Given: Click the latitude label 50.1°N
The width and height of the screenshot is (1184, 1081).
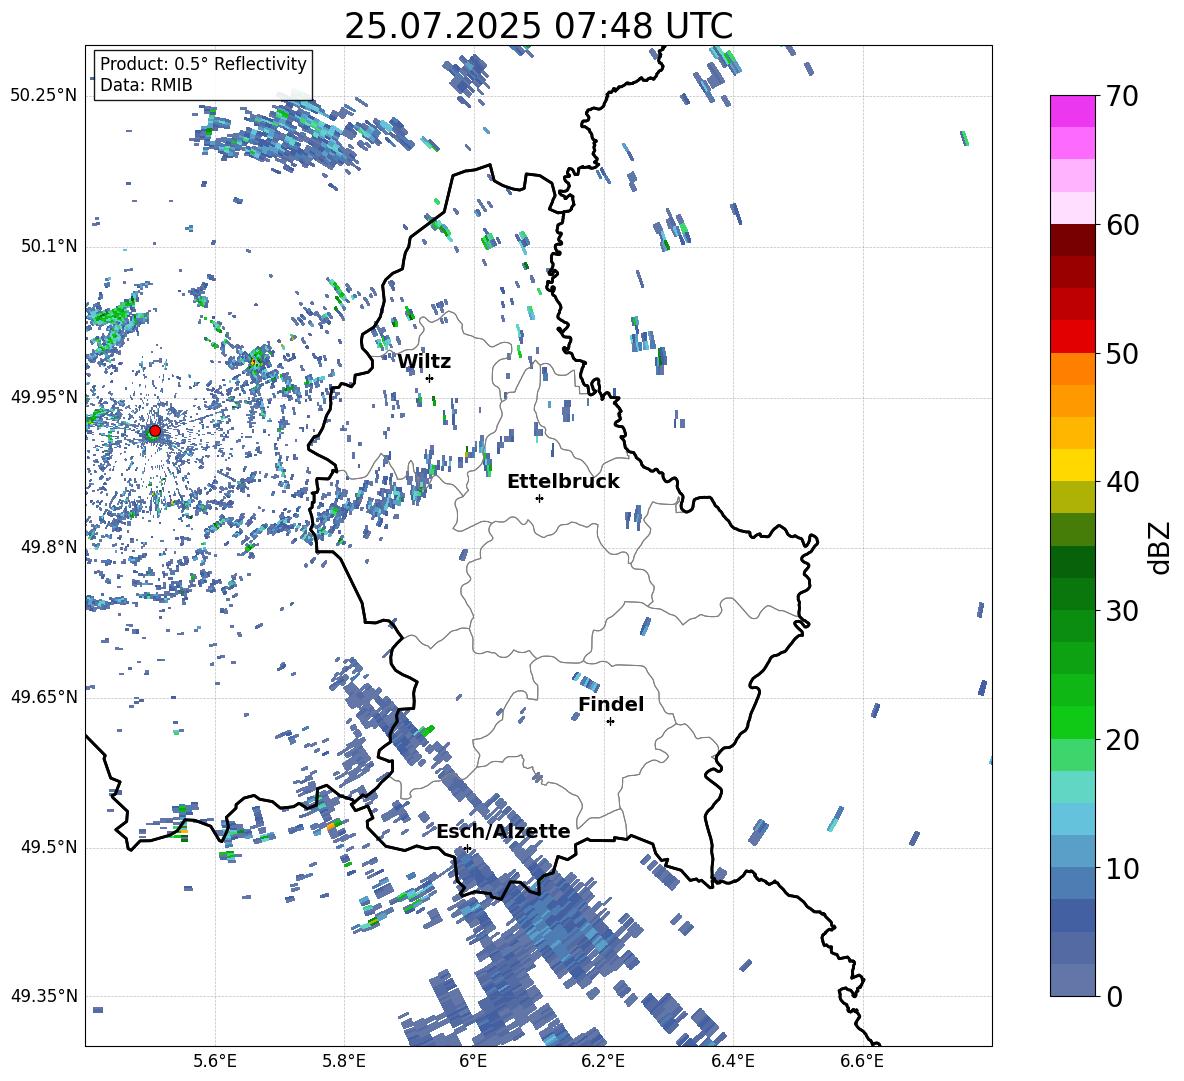Looking at the screenshot, I should (x=48, y=247).
